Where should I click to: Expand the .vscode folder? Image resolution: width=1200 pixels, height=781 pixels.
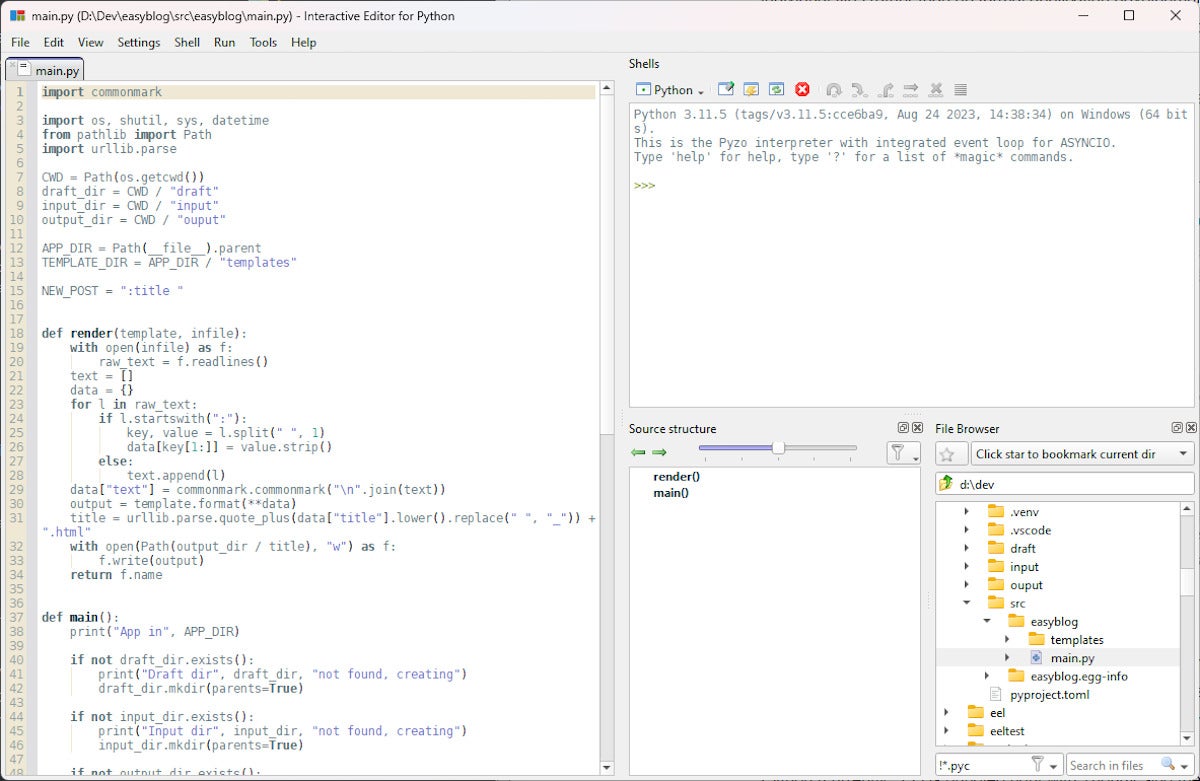point(966,530)
